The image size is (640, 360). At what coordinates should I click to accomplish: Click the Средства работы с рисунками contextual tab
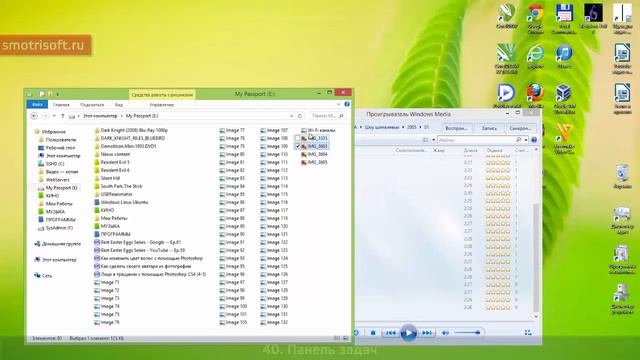click(162, 95)
